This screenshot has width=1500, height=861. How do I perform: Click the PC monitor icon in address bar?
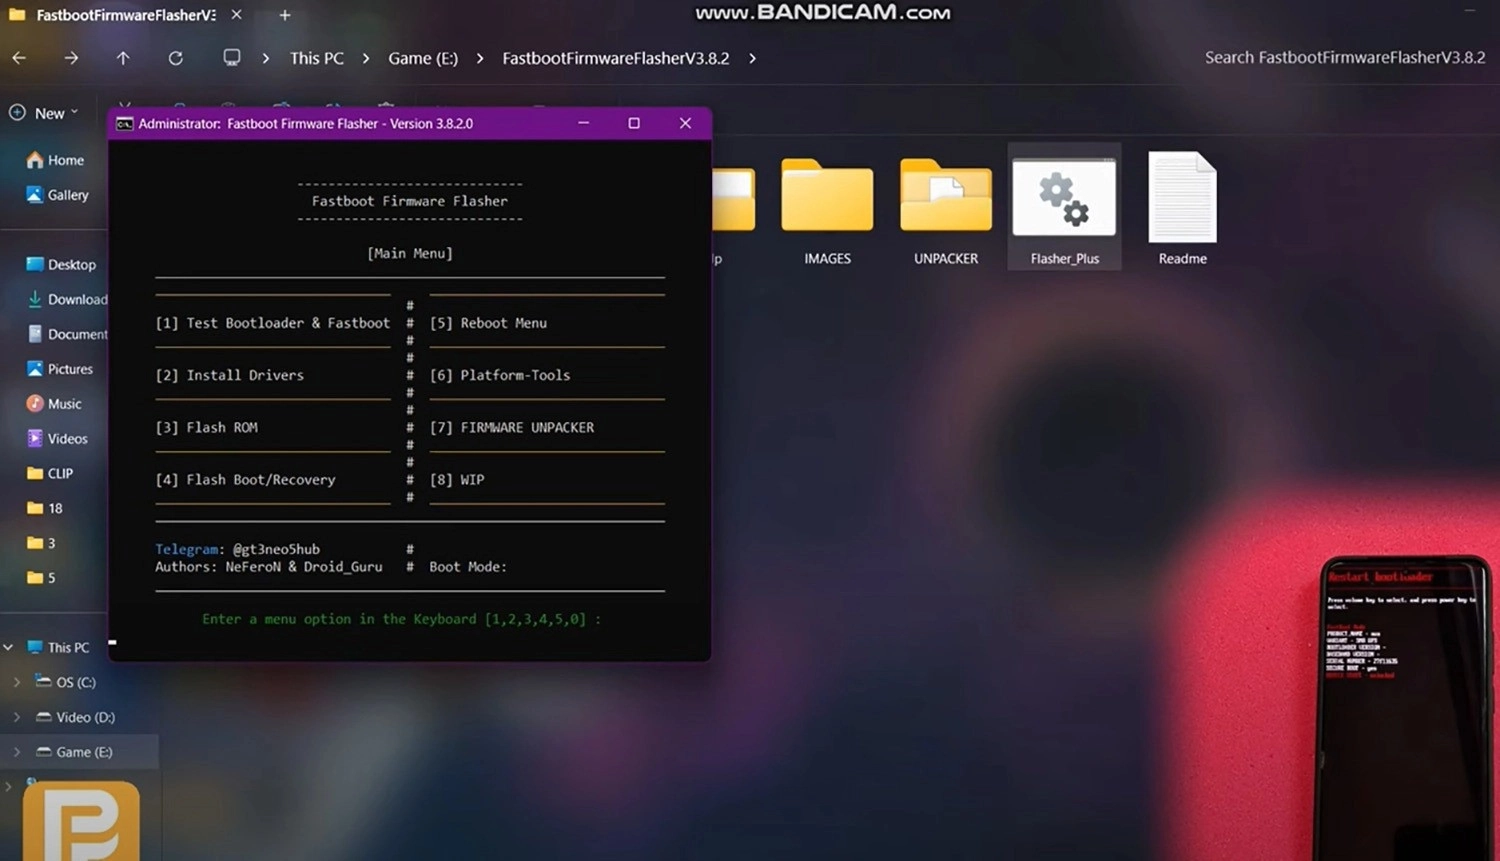[x=231, y=58]
